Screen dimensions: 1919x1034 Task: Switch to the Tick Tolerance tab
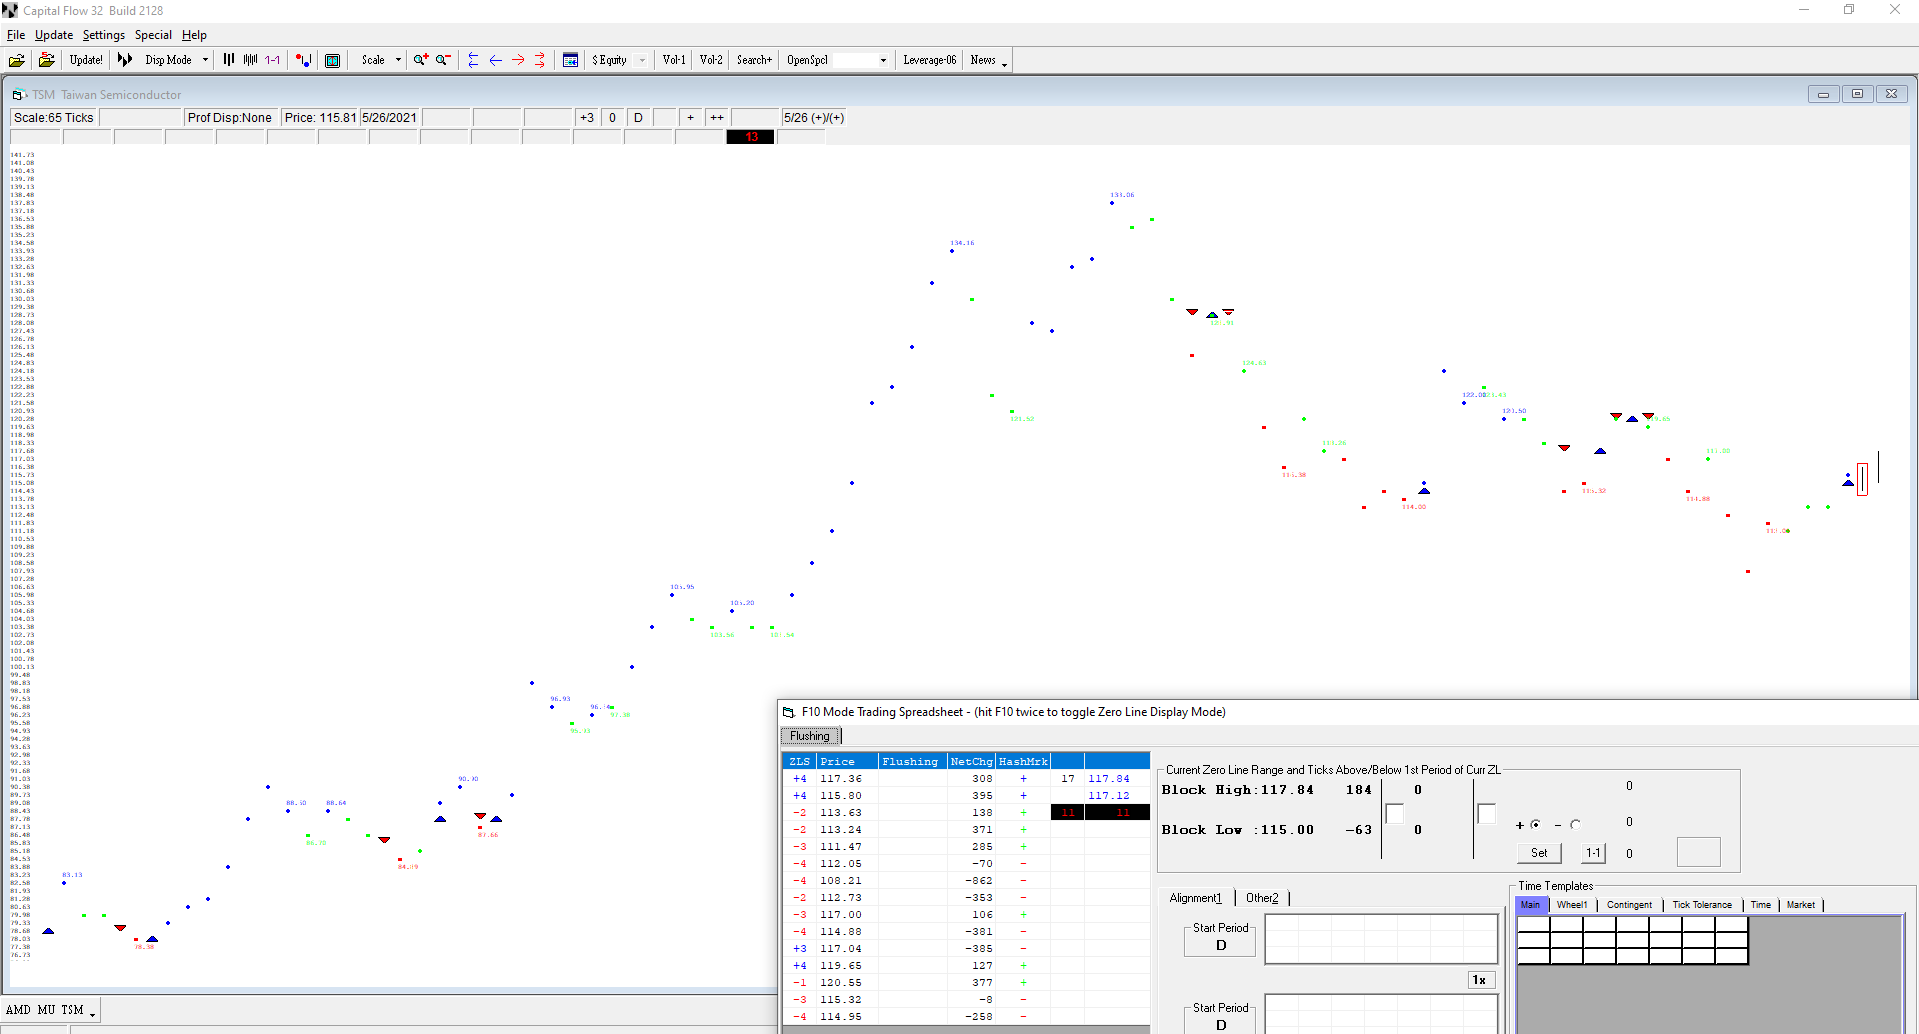1702,905
